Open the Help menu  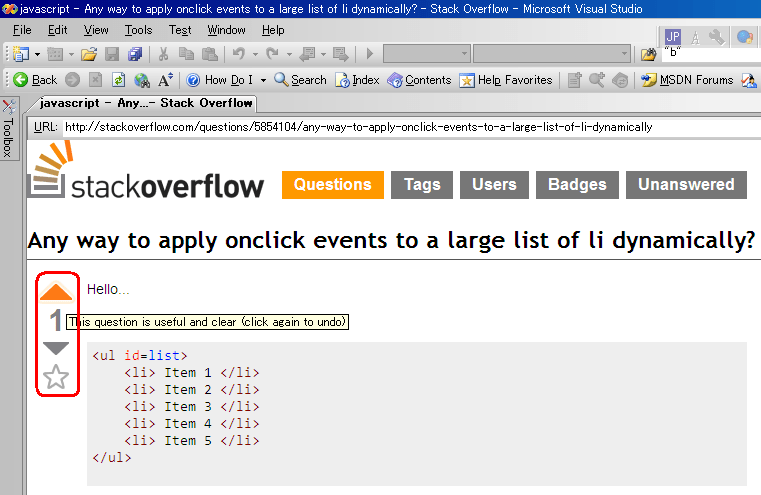[273, 30]
